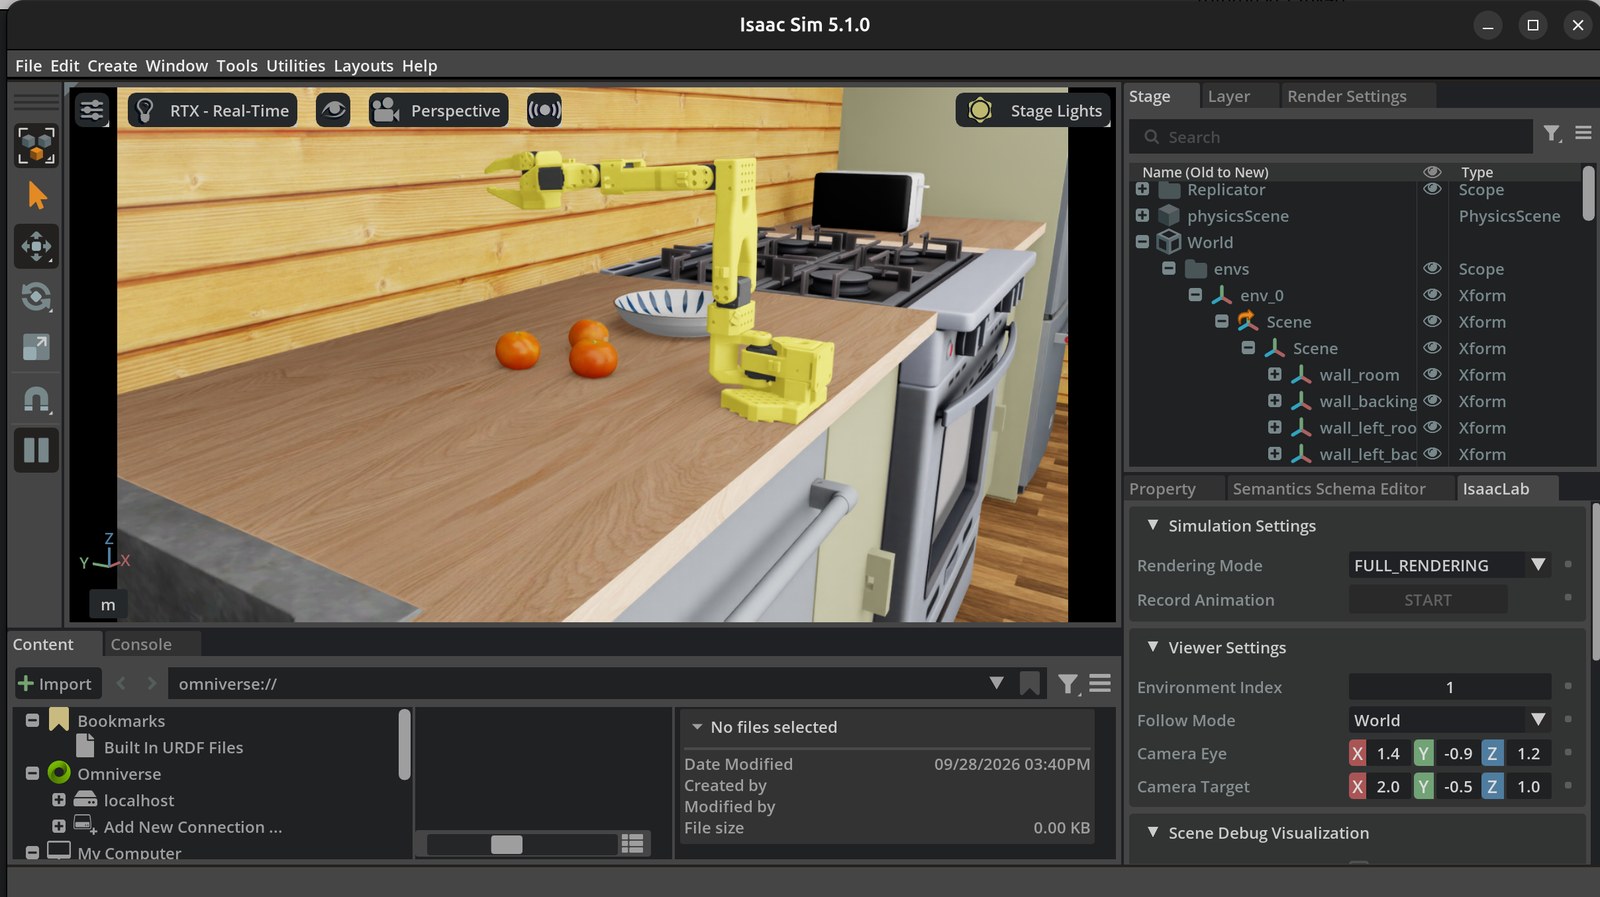Open RTX - Real-Time renderer menu
Screen dimensions: 1600x897
pos(213,110)
